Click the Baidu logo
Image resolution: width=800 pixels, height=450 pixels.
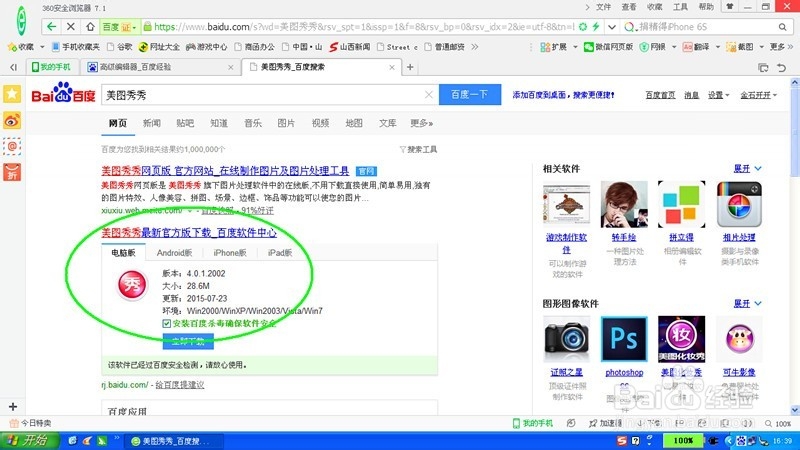(x=63, y=93)
